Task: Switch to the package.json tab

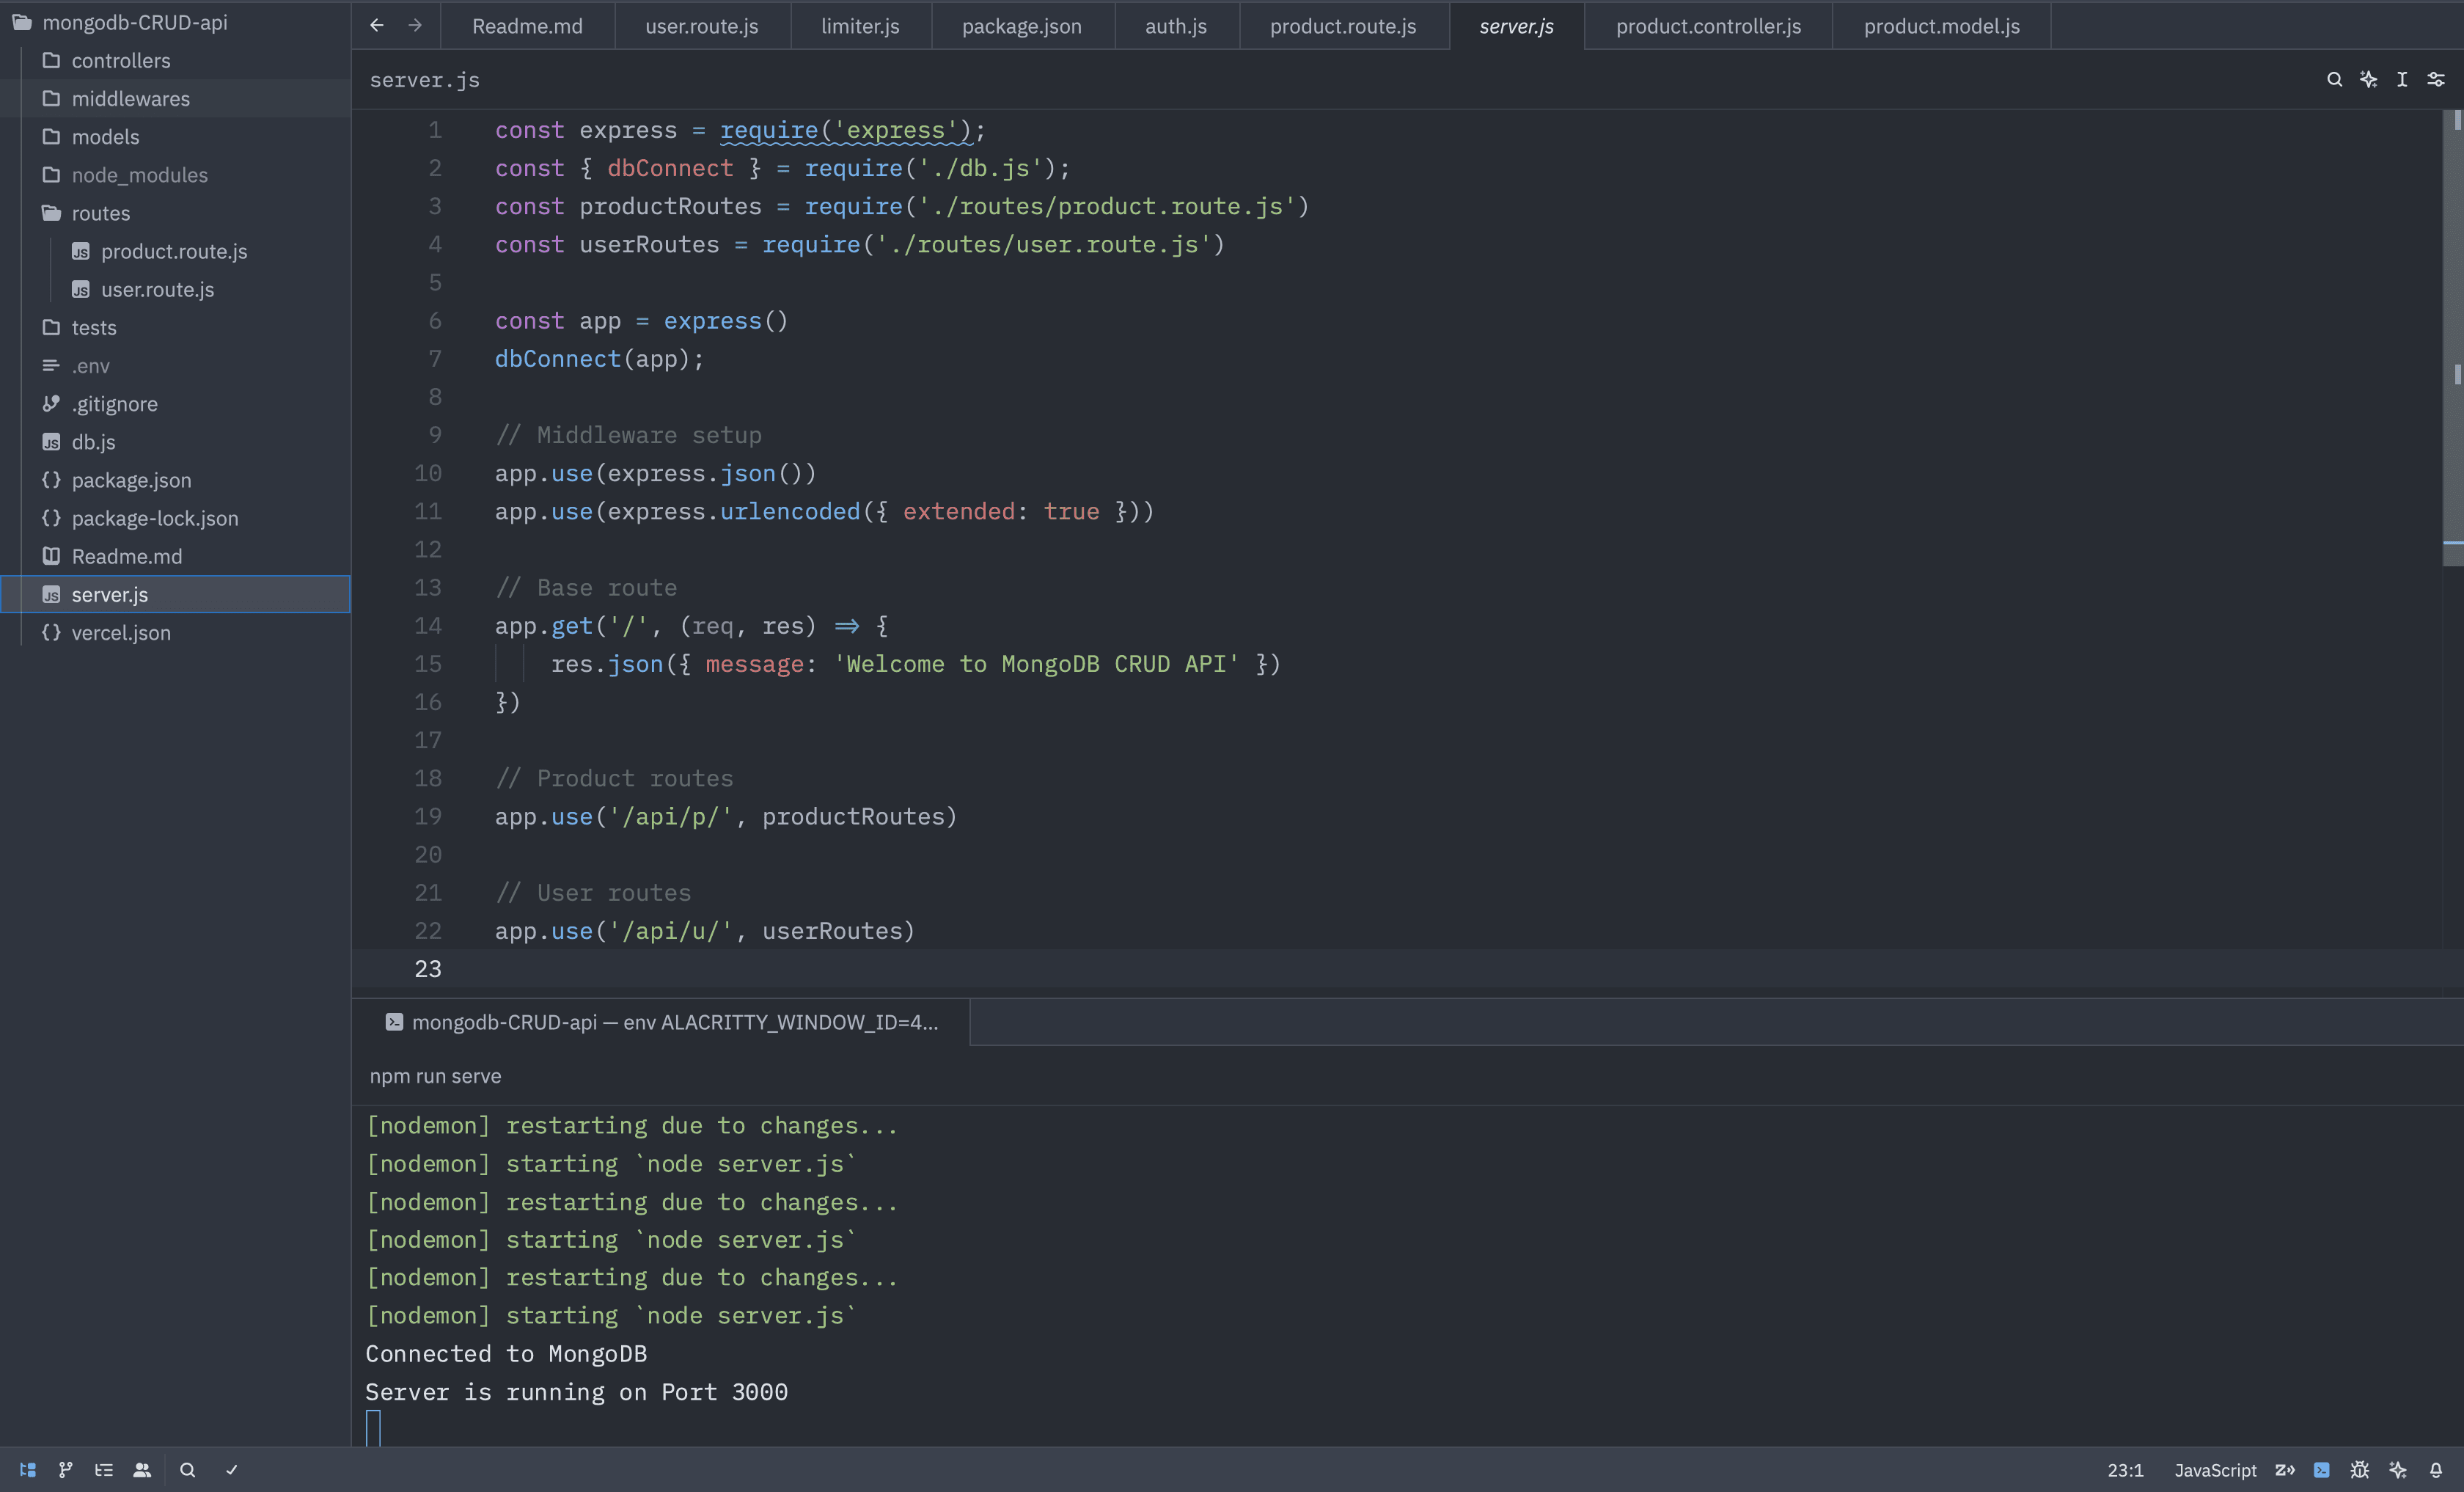Action: click(1022, 26)
